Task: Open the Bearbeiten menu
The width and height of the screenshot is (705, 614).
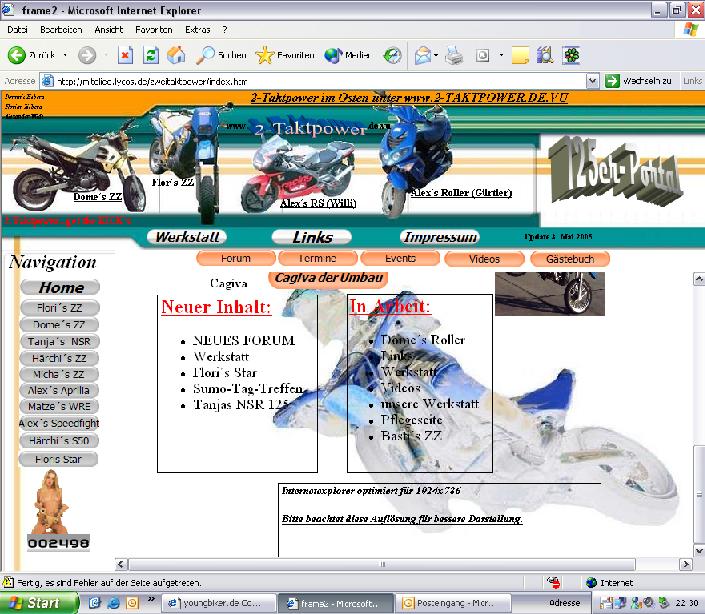Action: [61, 30]
